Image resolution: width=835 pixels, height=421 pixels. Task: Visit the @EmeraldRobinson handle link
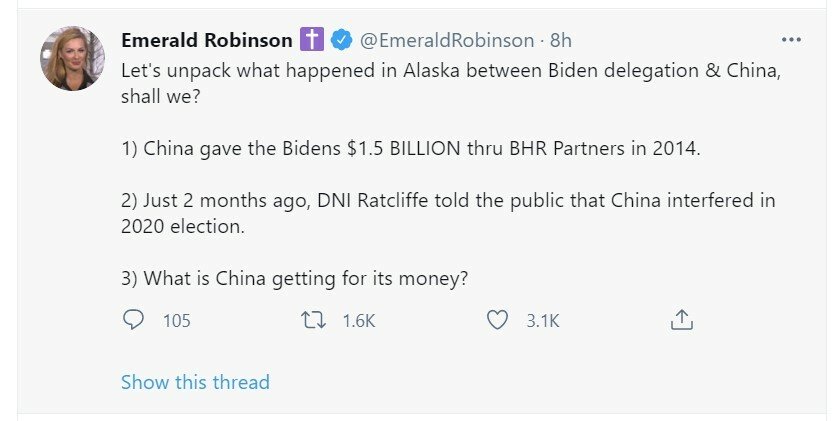click(446, 41)
